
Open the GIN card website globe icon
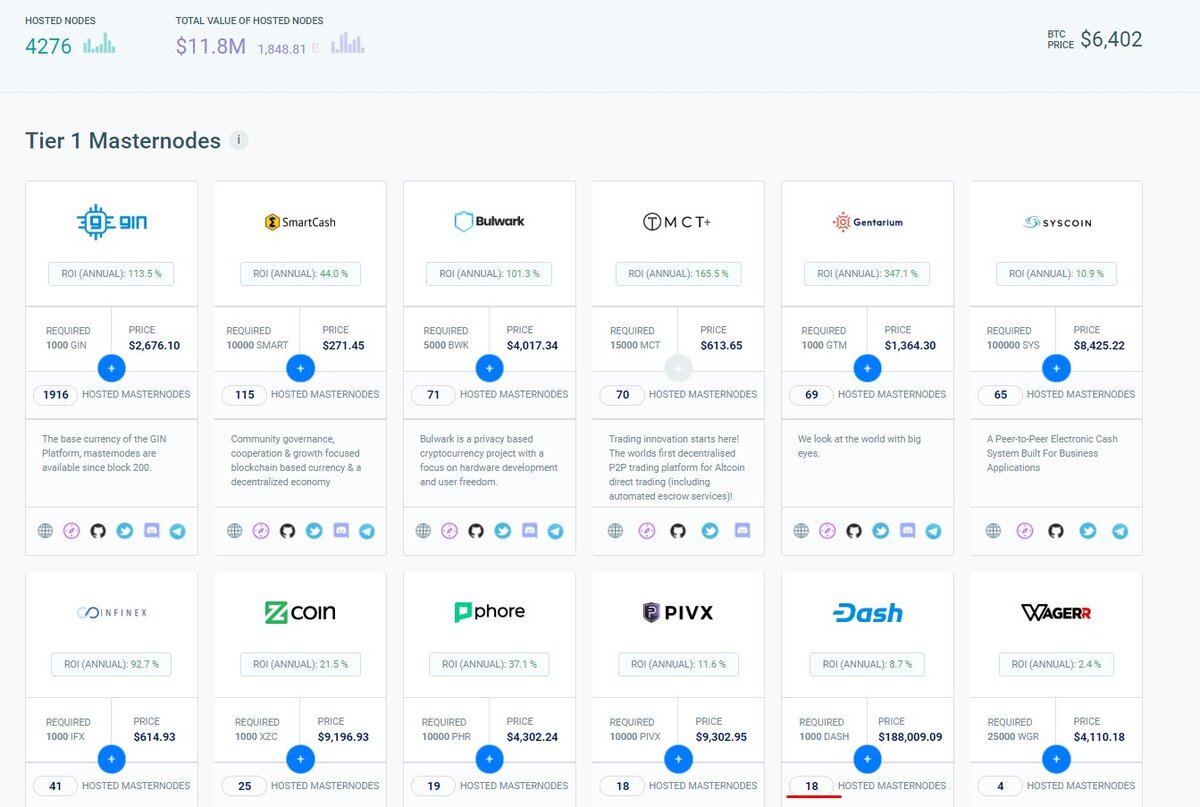coord(45,532)
